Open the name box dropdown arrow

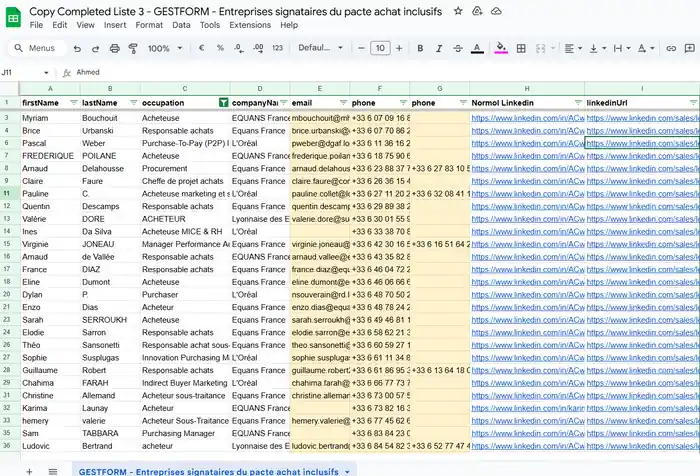click(46, 72)
